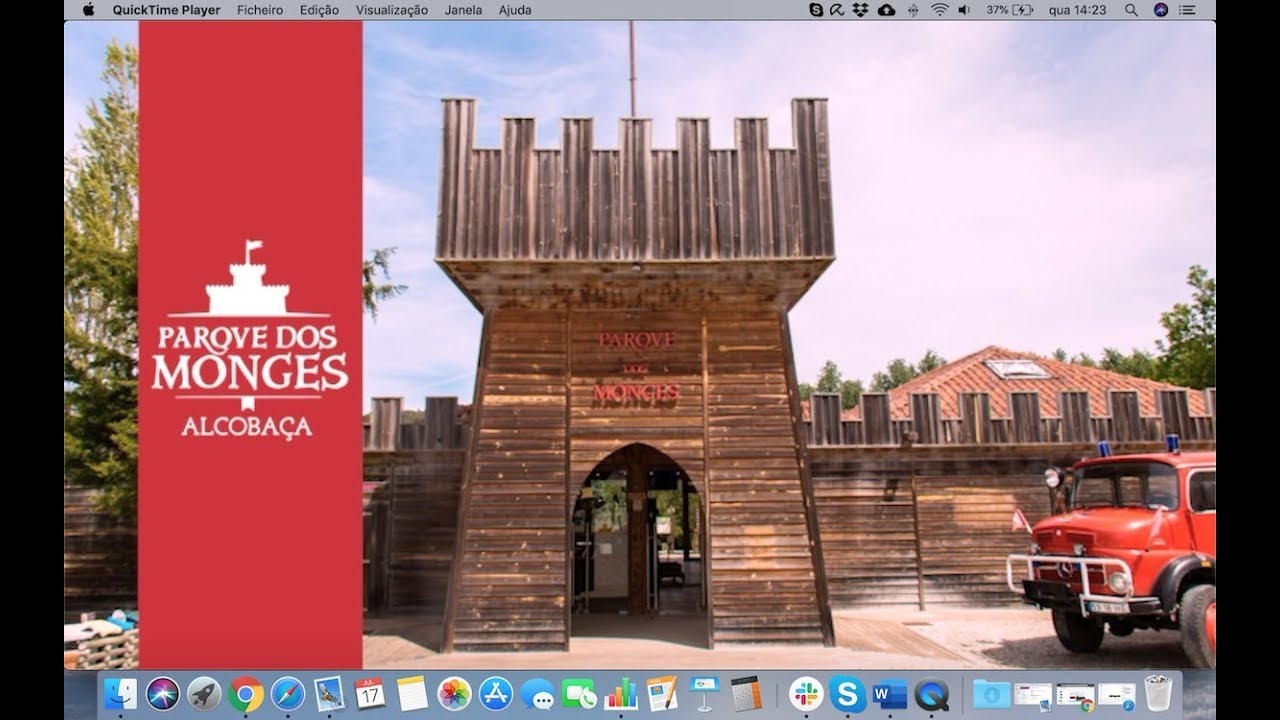Click the clock showing qua 14:23

pyautogui.click(x=1078, y=10)
